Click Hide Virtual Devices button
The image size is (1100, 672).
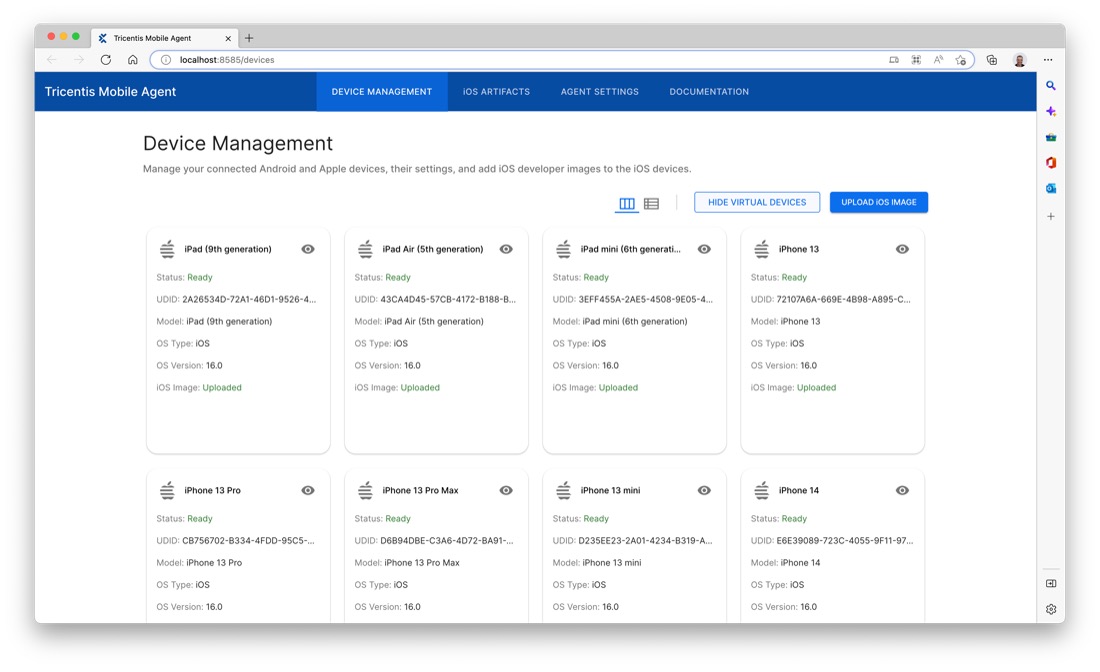pyautogui.click(x=757, y=202)
